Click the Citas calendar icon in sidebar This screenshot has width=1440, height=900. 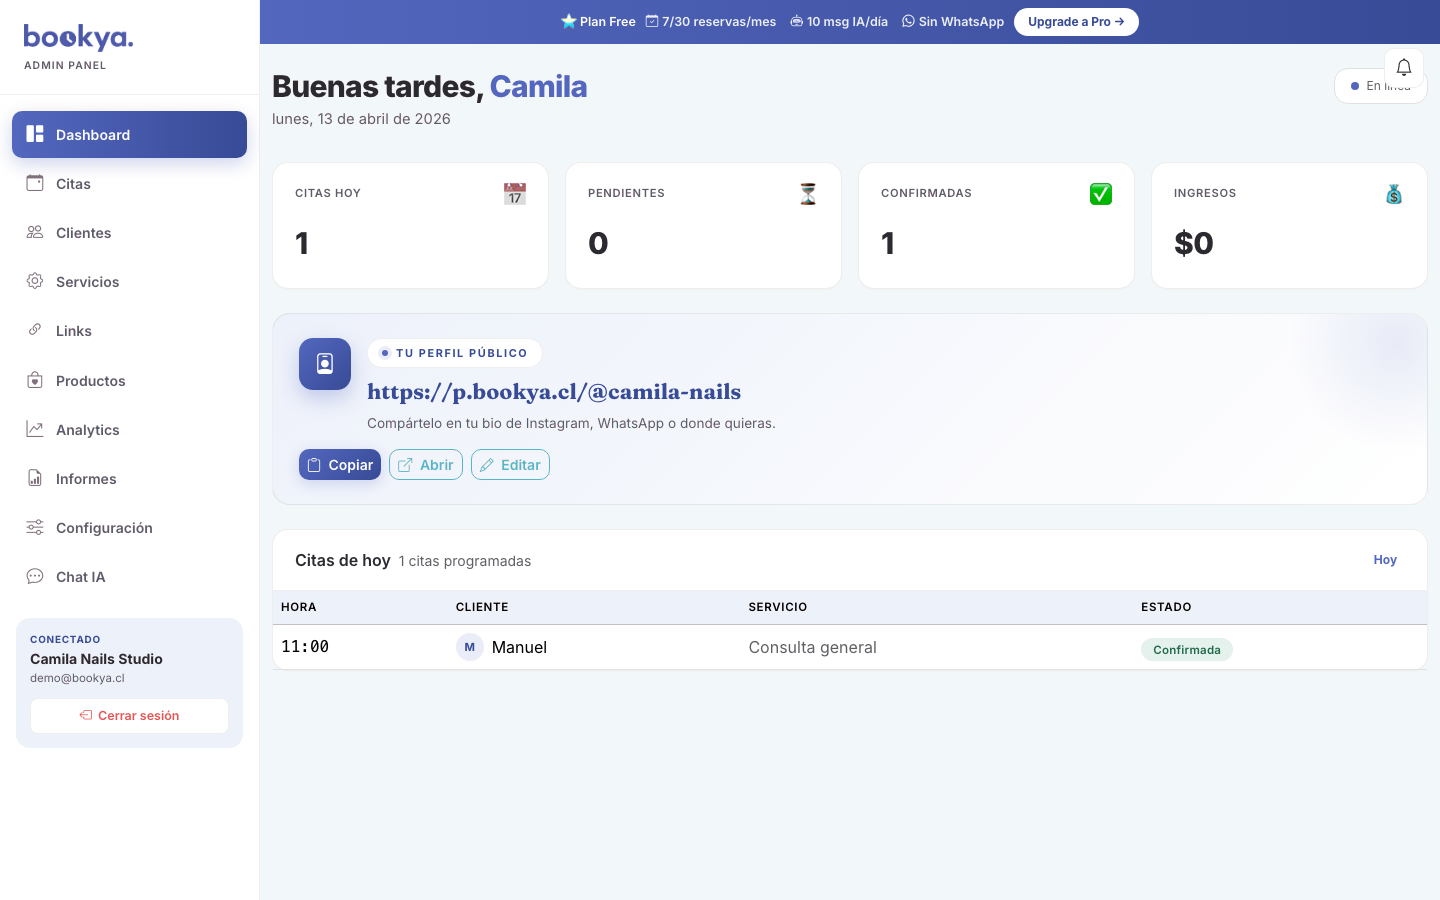point(35,183)
